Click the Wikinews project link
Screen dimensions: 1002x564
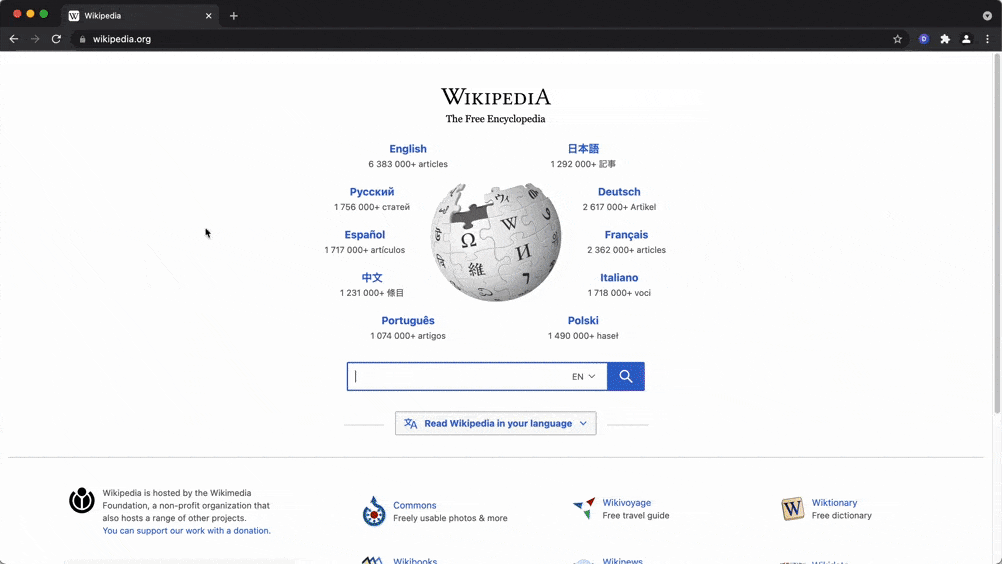pyautogui.click(x=622, y=561)
